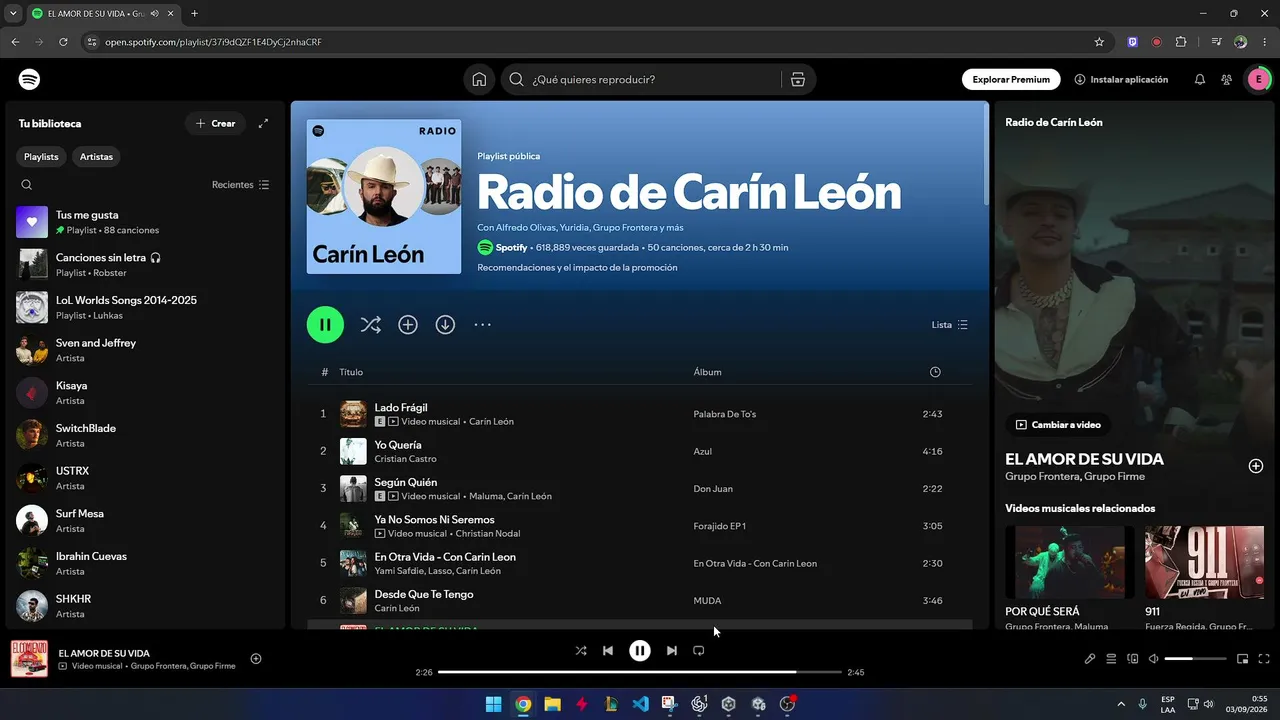The width and height of the screenshot is (1280, 720).
Task: Open the miniplayer
Action: point(1243,659)
